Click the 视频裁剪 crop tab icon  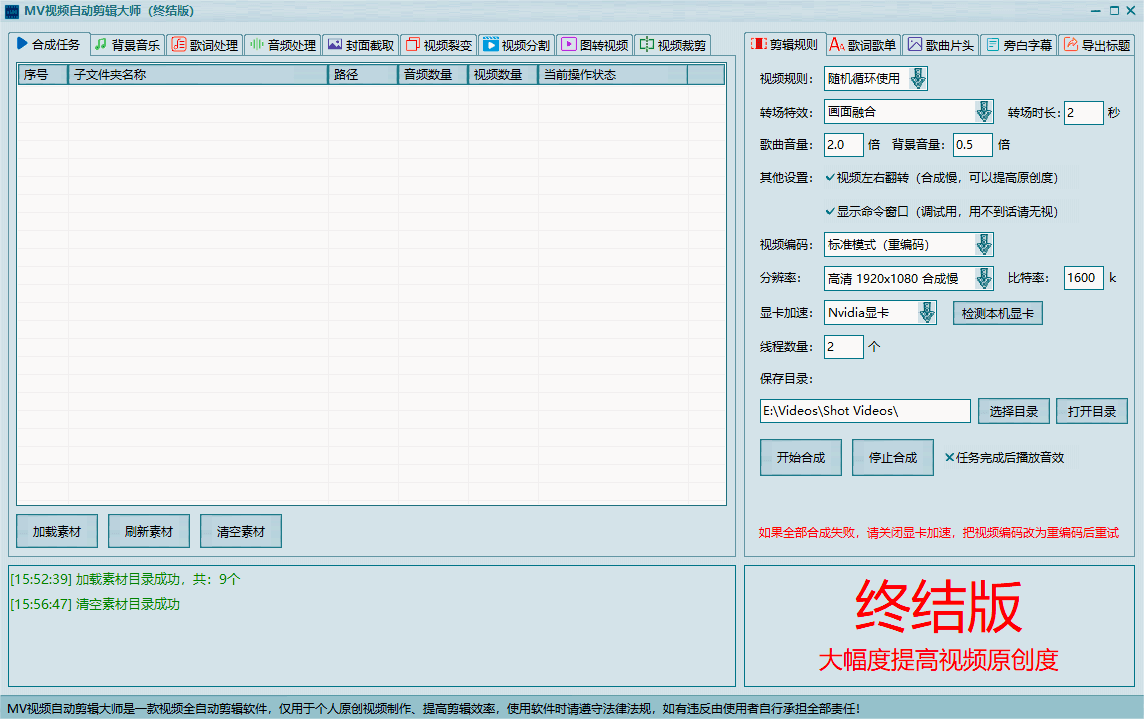[x=646, y=45]
